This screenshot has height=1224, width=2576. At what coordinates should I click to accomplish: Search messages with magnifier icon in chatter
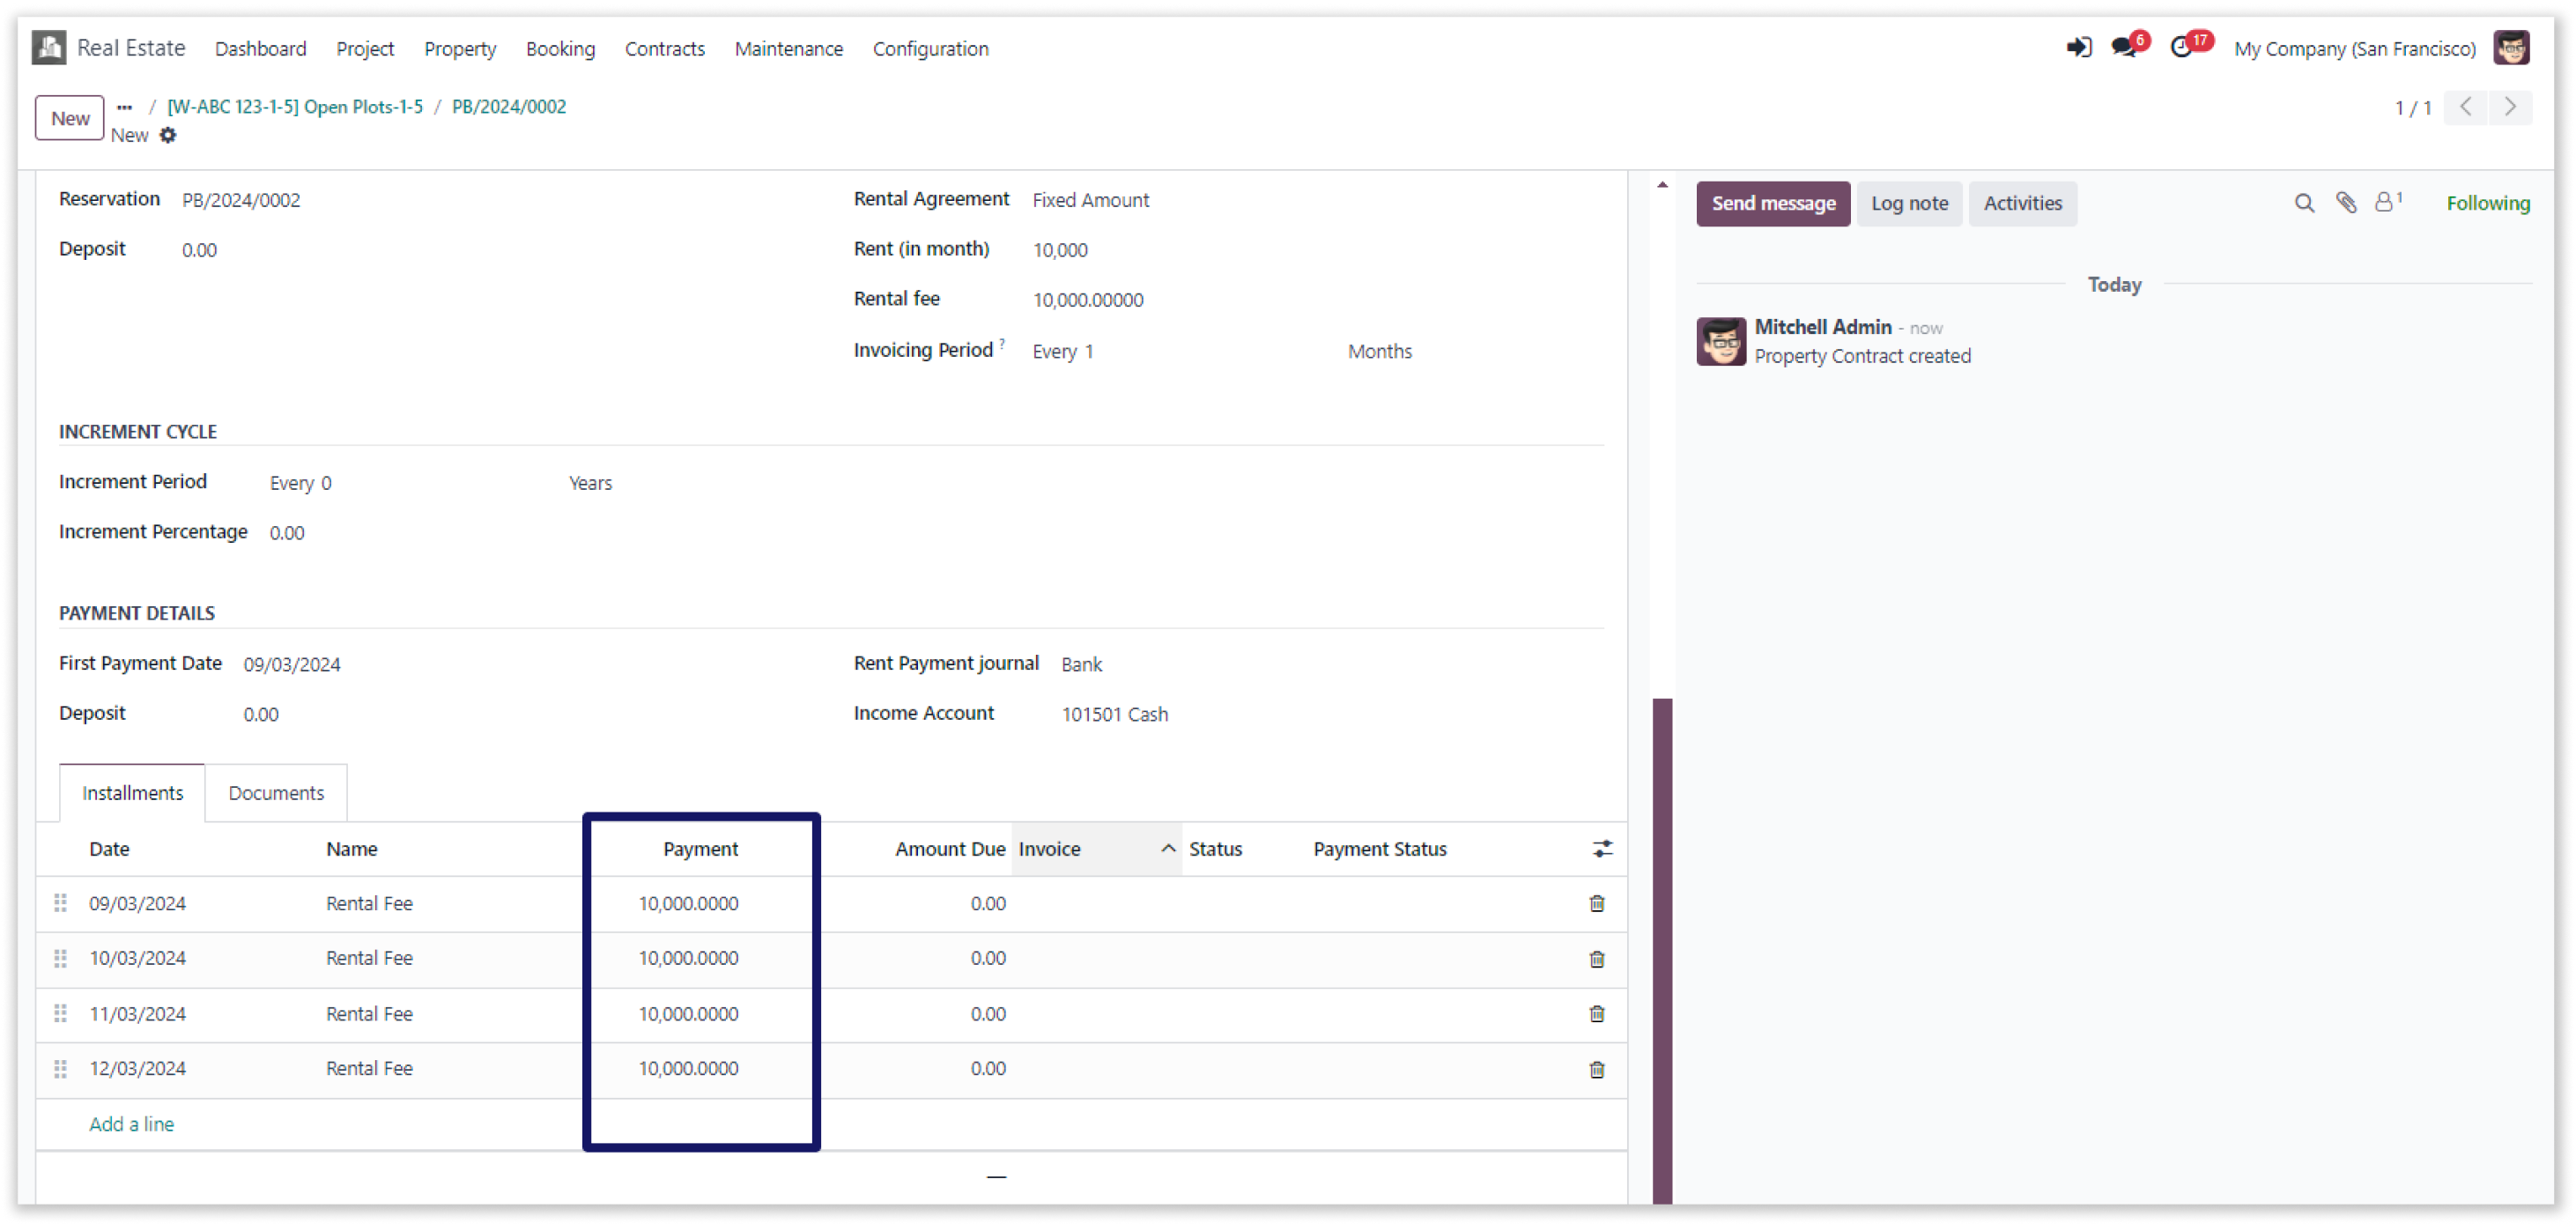pyautogui.click(x=2303, y=203)
